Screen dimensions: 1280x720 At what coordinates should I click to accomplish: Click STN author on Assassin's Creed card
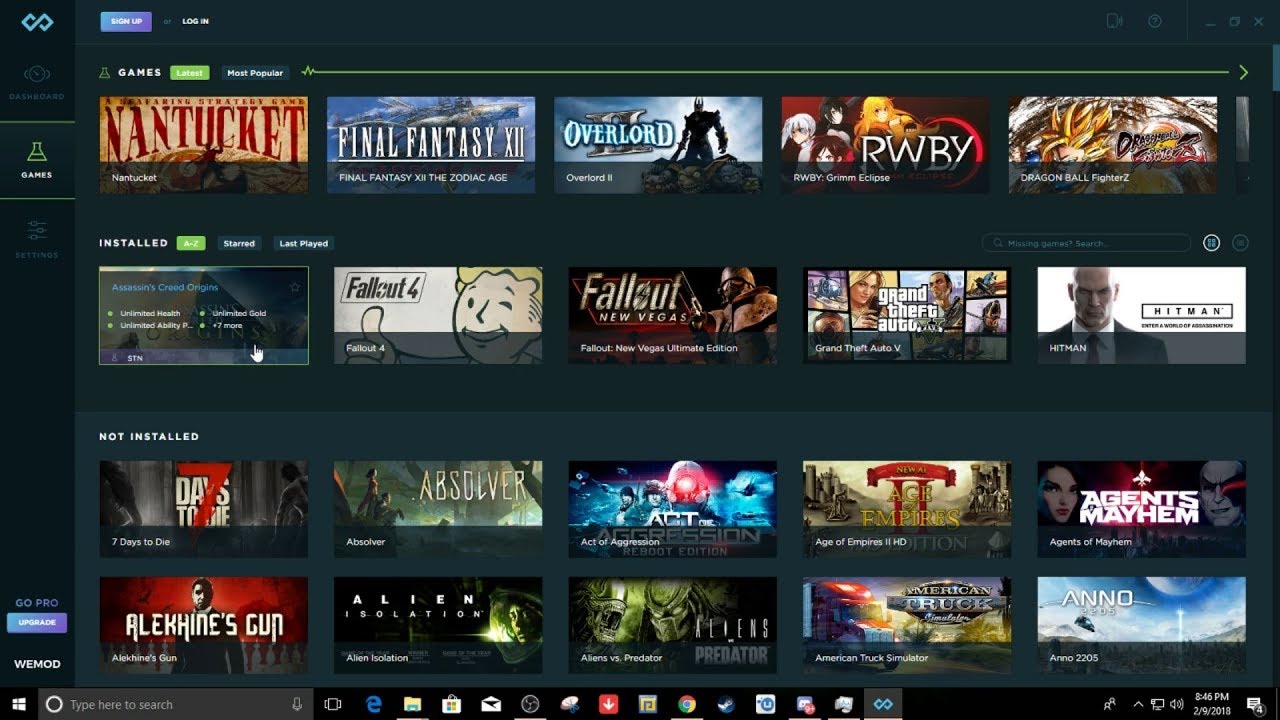click(135, 357)
